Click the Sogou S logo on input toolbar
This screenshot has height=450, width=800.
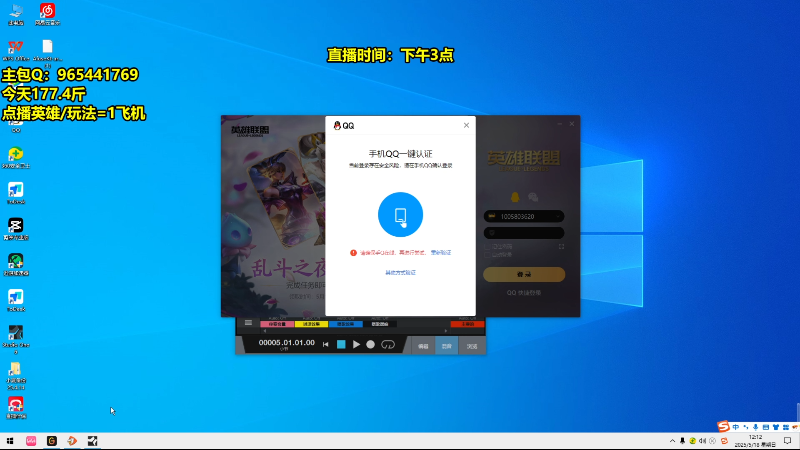pyautogui.click(x=723, y=426)
